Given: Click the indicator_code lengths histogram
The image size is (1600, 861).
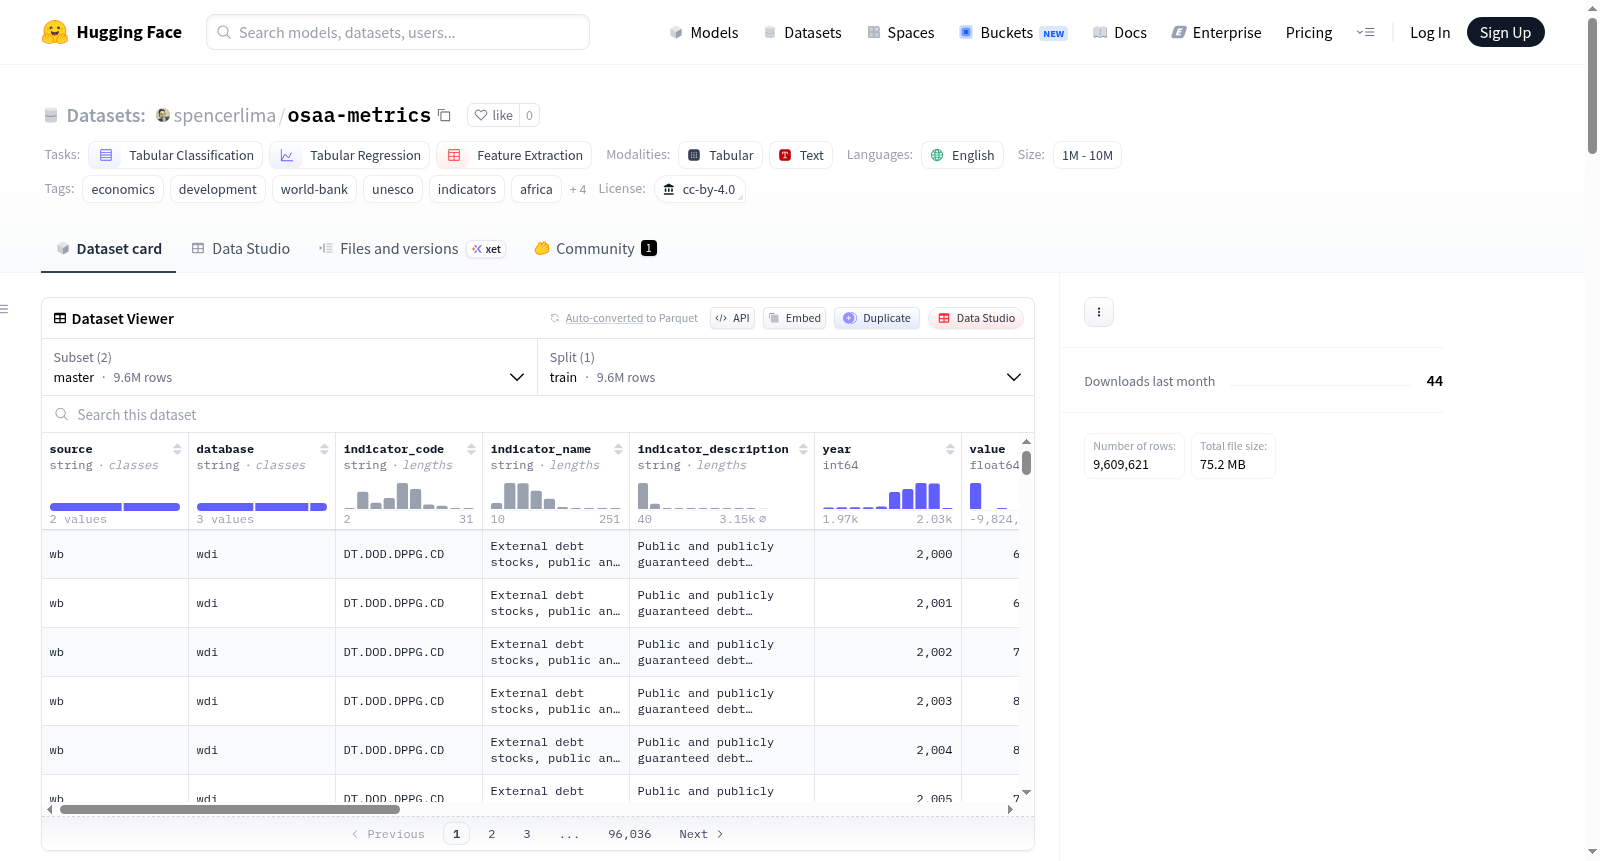Looking at the screenshot, I should 409,495.
